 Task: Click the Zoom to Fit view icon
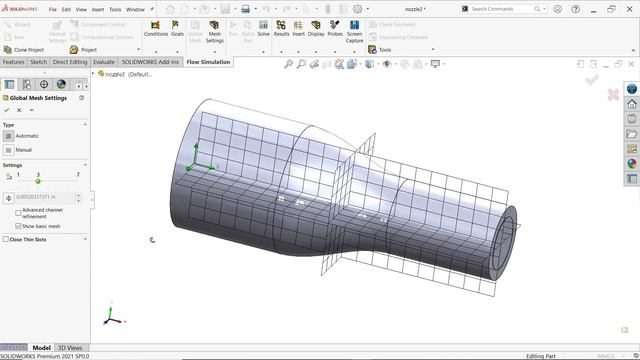pyautogui.click(x=289, y=64)
